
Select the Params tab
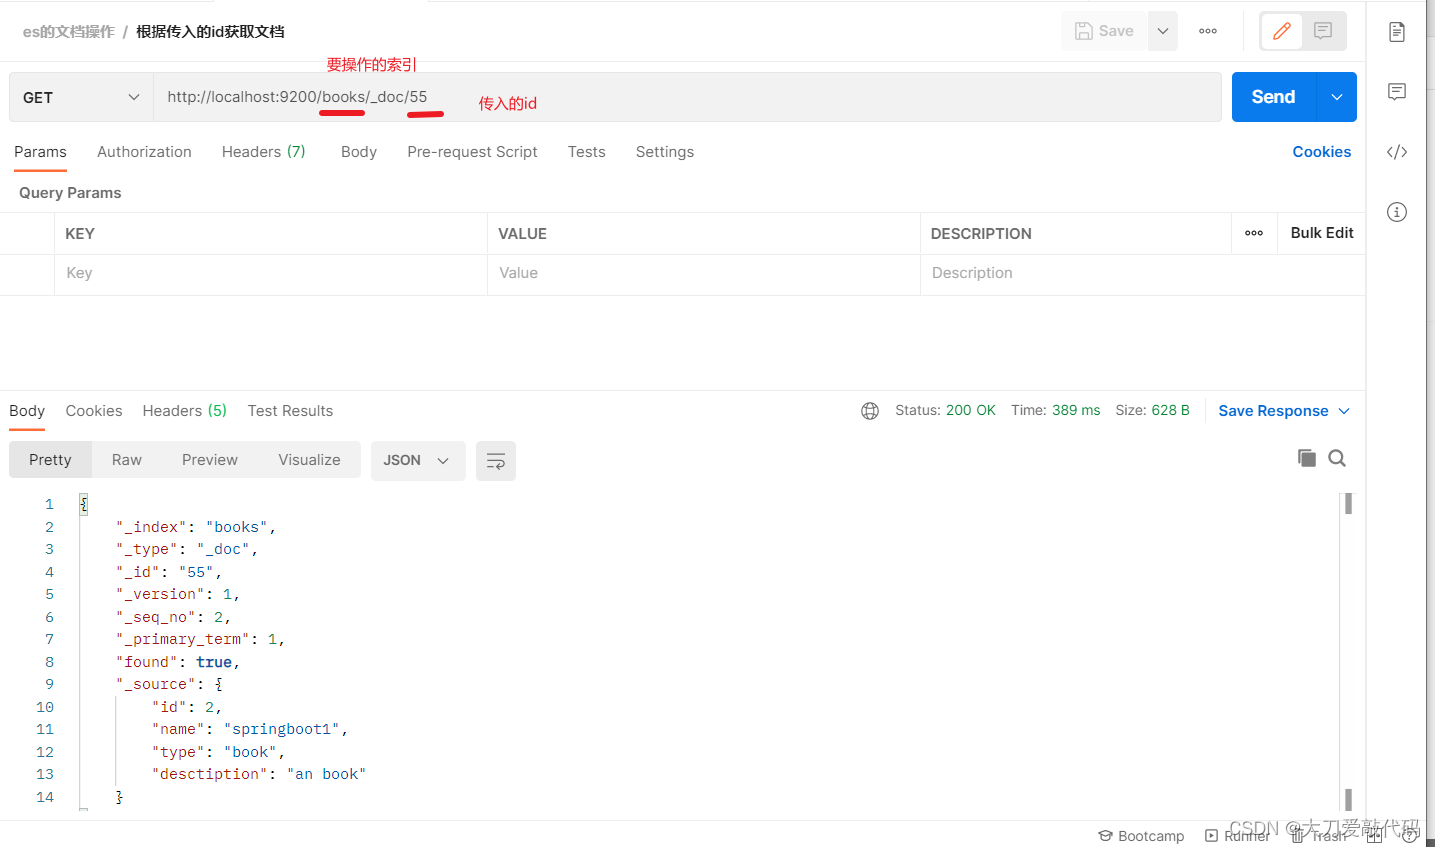point(40,152)
